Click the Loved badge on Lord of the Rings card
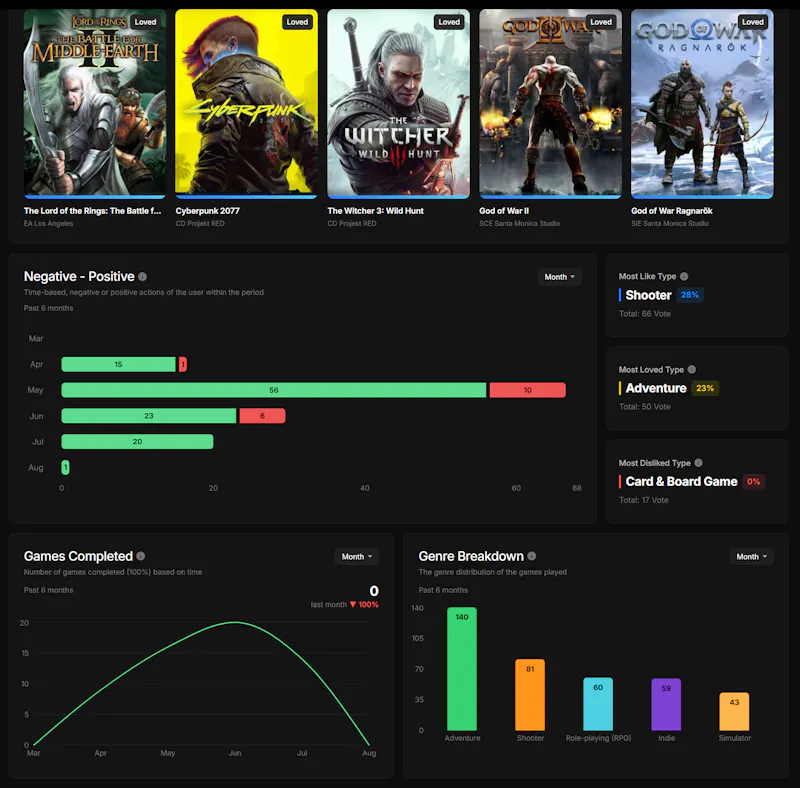Image resolution: width=800 pixels, height=788 pixels. (x=145, y=22)
